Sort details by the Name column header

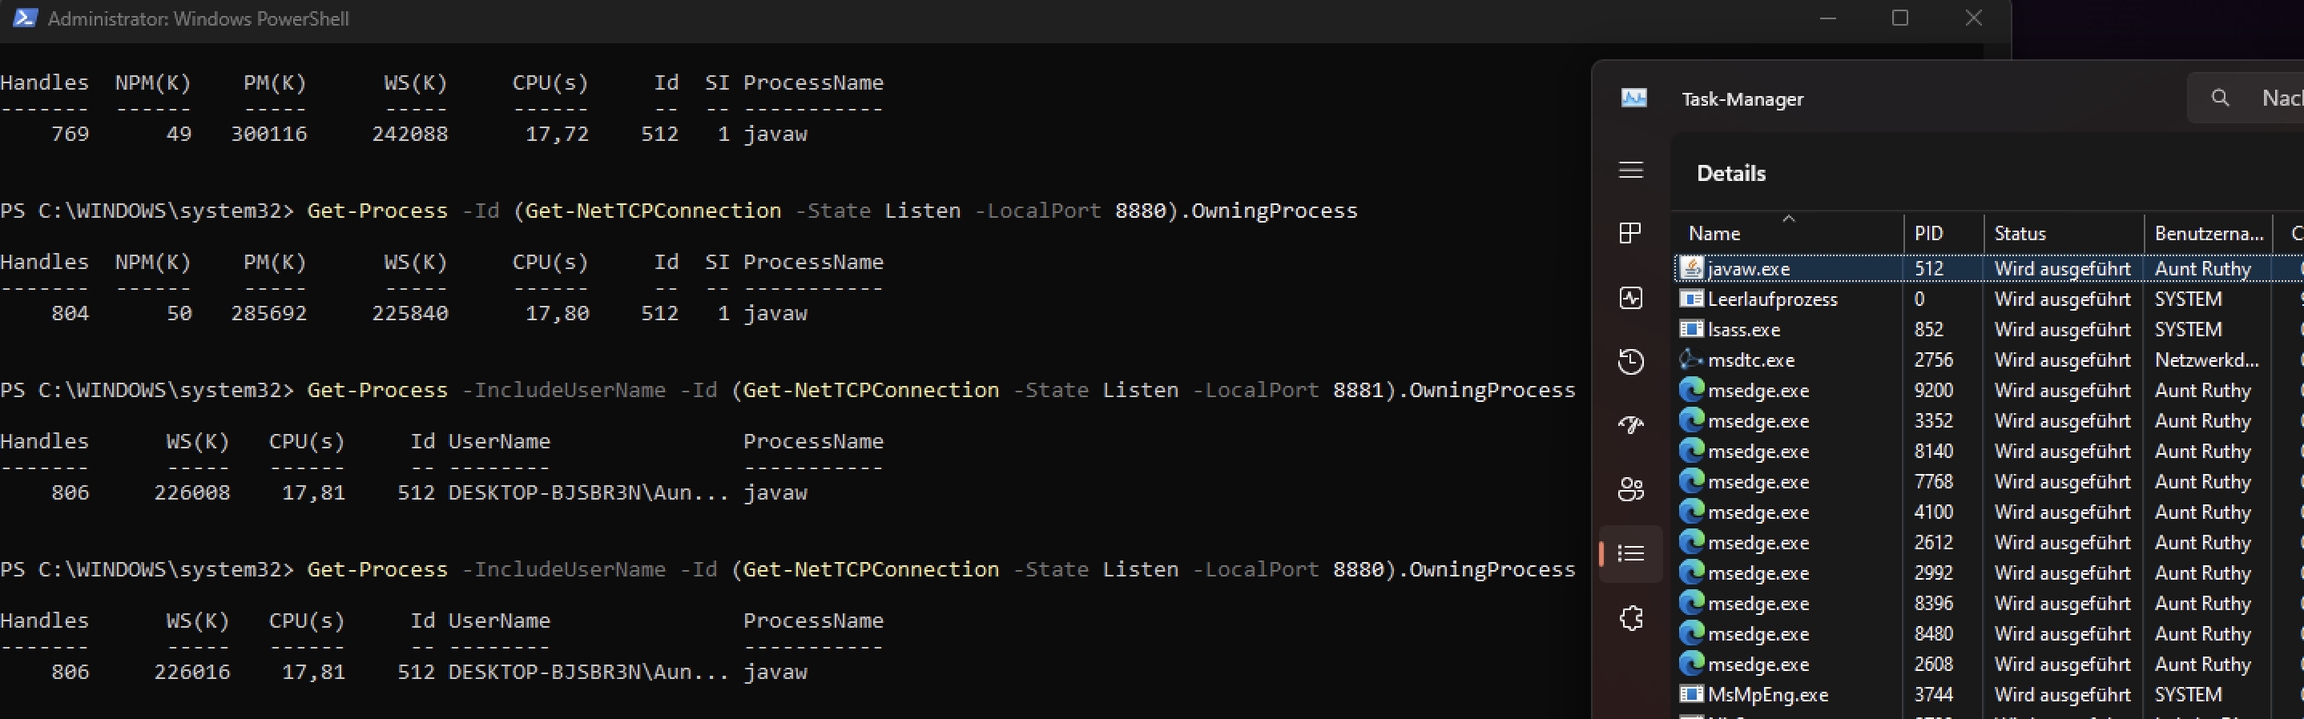[1714, 234]
